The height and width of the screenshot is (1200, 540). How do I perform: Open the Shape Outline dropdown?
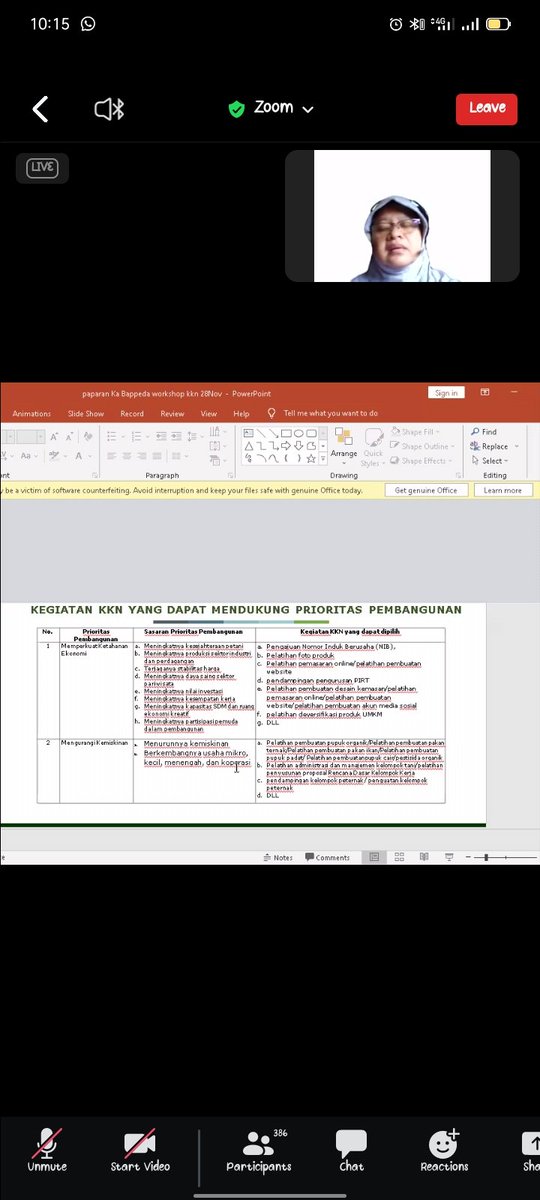coord(421,446)
